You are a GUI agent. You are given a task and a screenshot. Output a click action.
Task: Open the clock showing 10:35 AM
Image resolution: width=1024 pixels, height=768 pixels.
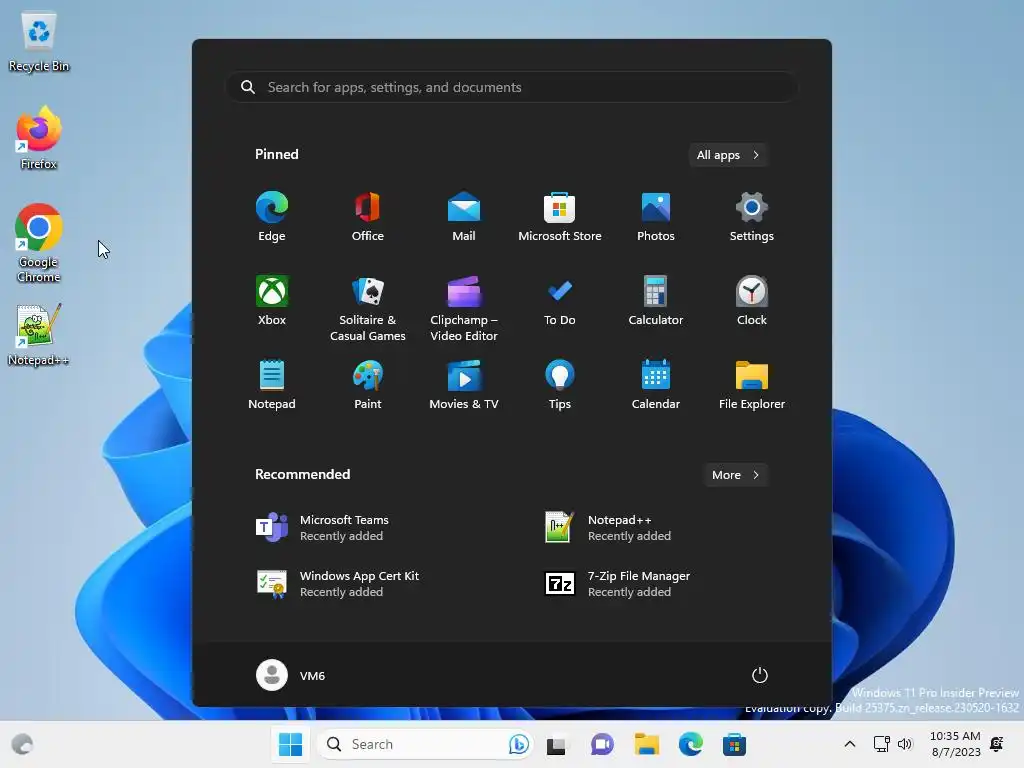pyautogui.click(x=955, y=744)
